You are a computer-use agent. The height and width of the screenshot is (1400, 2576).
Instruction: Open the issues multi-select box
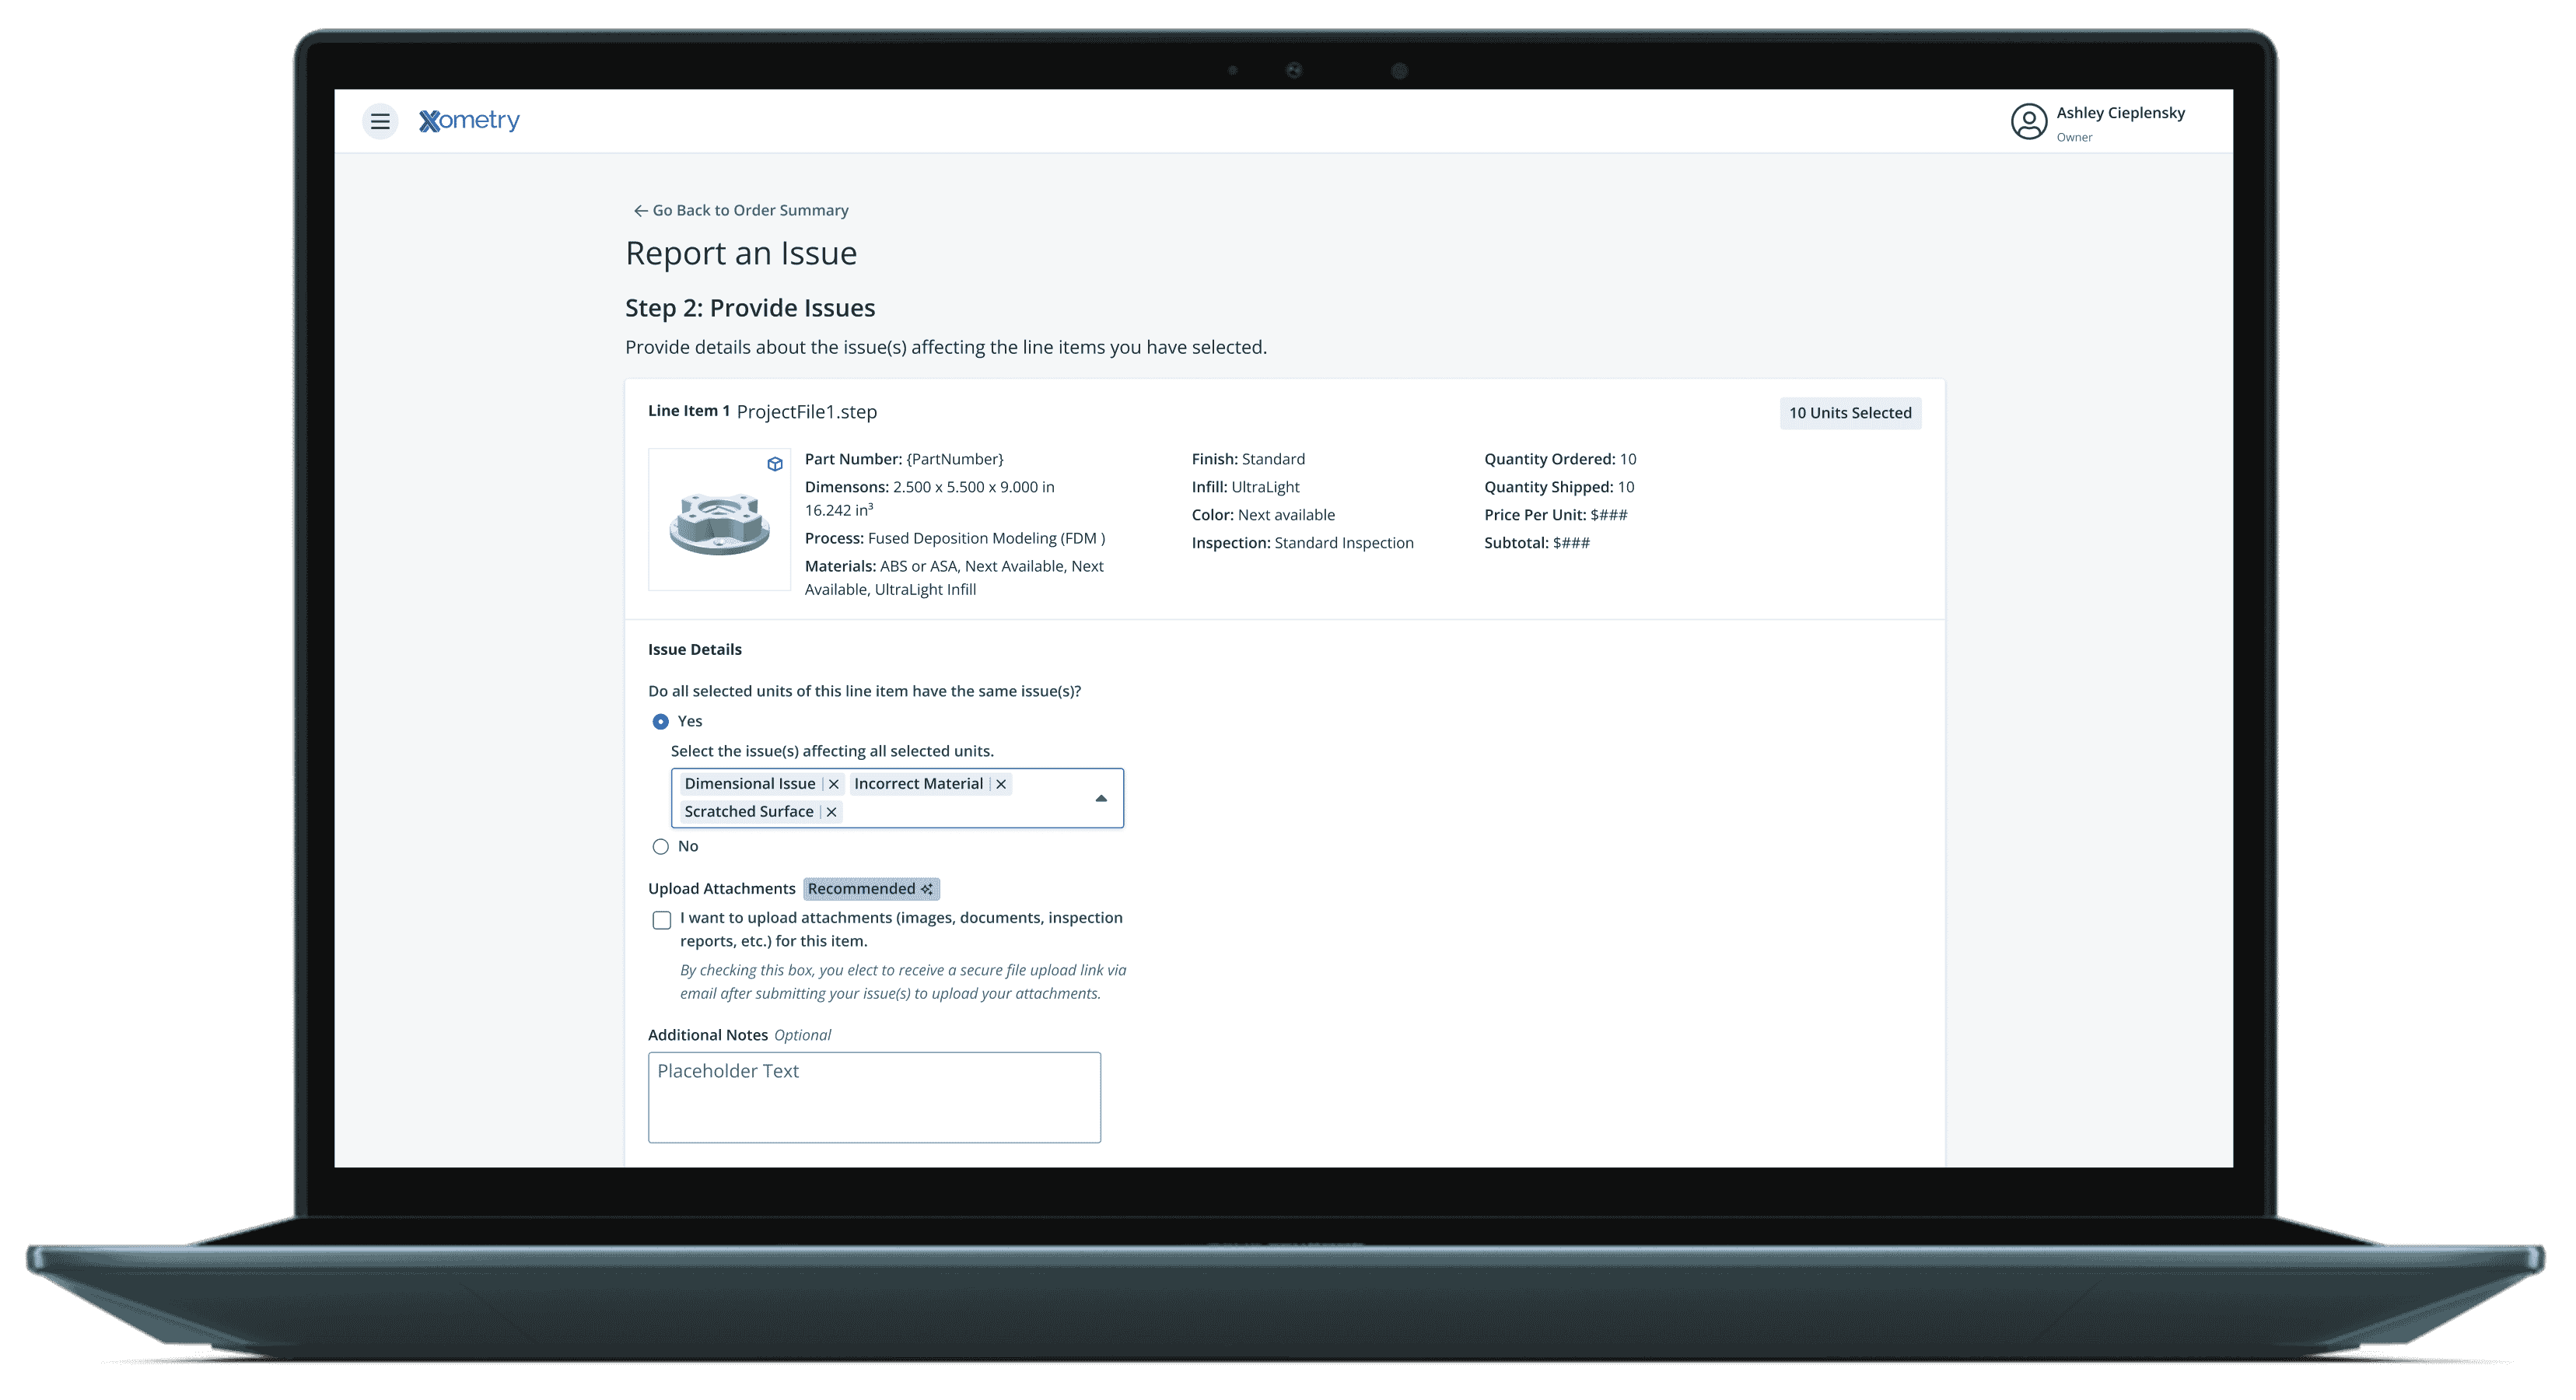pos(960,812)
